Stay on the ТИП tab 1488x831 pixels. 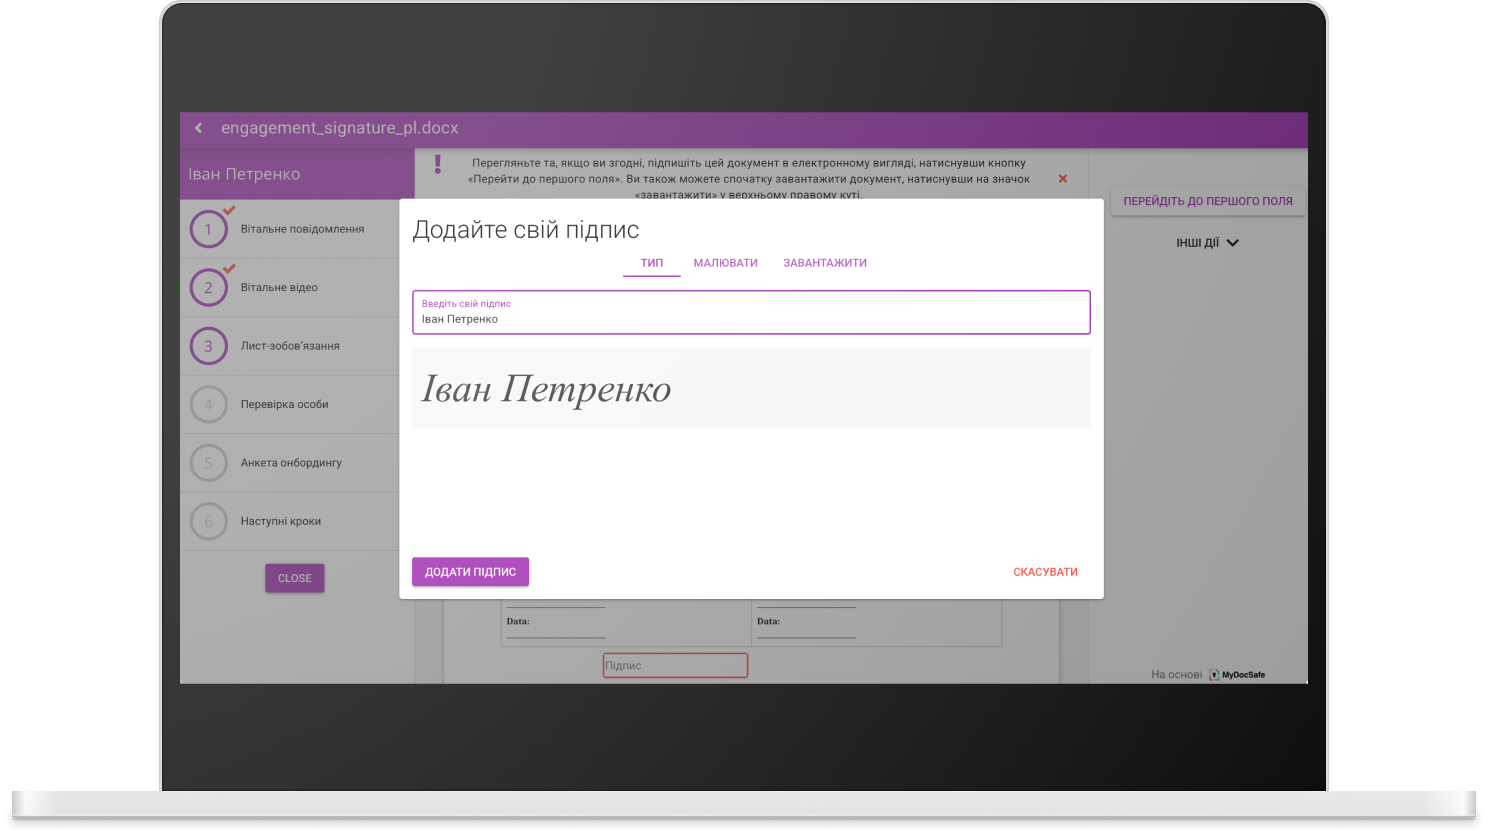click(x=651, y=262)
